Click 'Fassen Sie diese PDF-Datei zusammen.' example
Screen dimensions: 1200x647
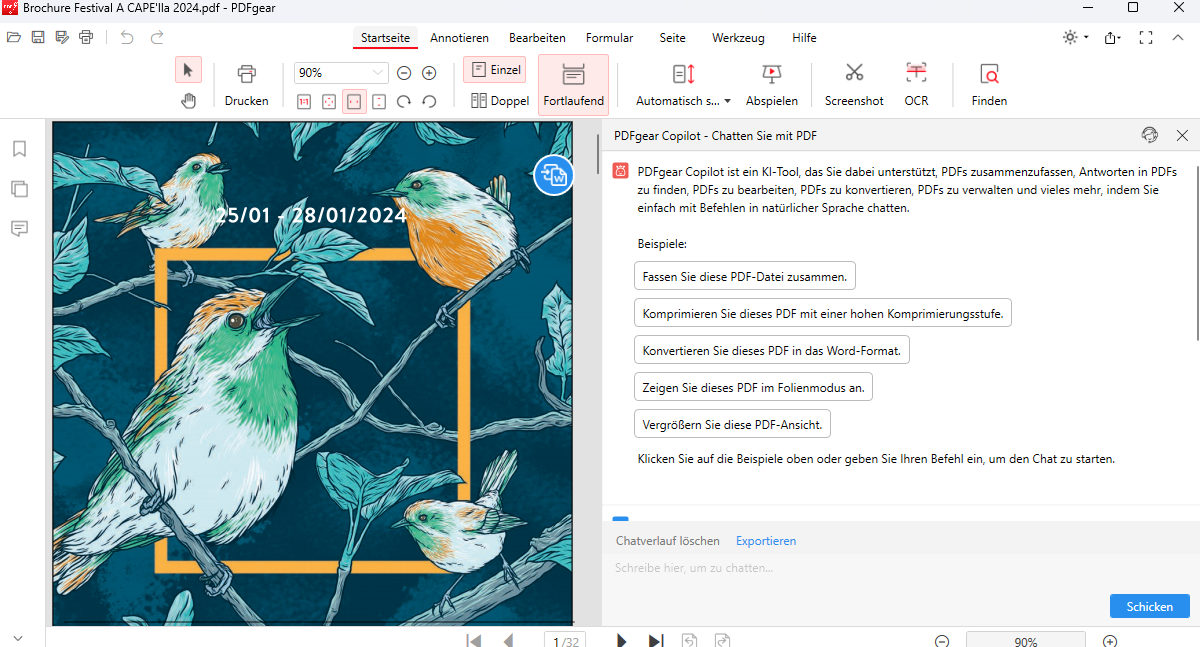tap(745, 276)
